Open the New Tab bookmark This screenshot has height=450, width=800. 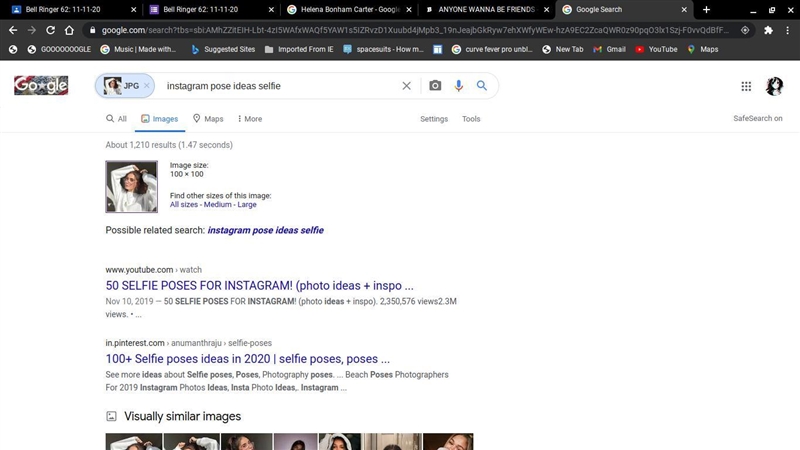click(x=563, y=49)
